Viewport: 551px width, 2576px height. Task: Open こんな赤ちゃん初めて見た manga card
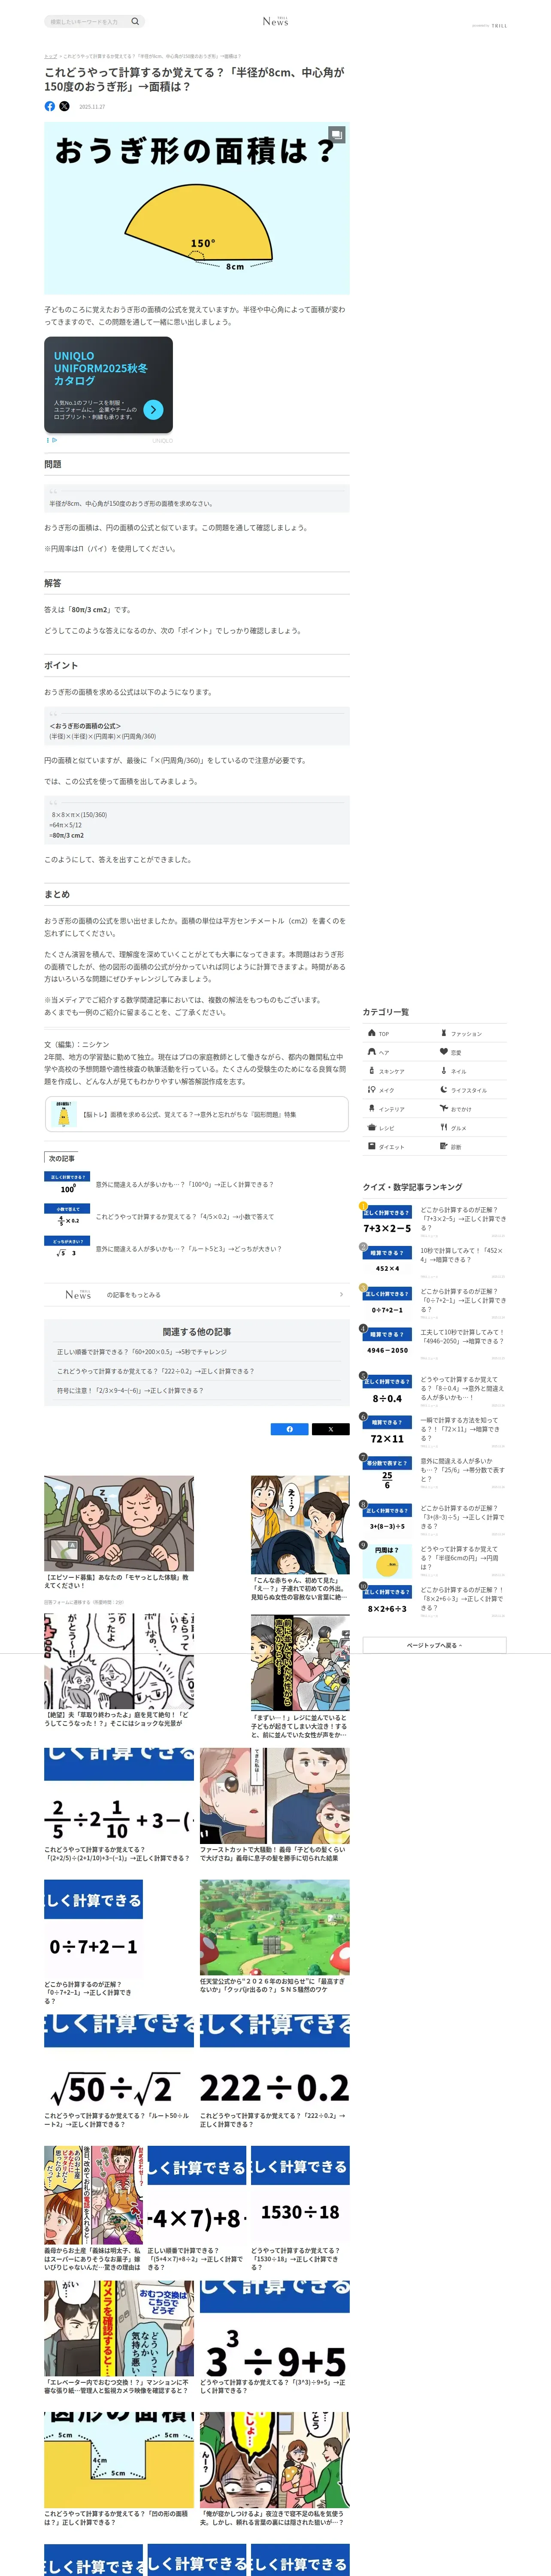300,1538
